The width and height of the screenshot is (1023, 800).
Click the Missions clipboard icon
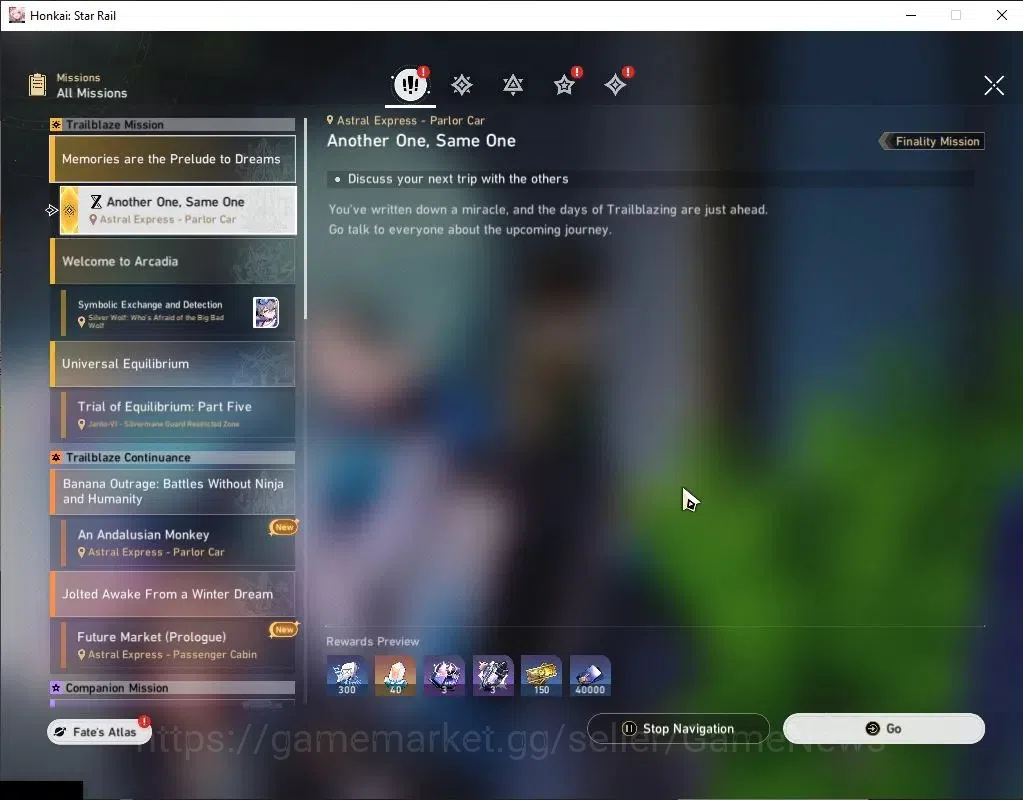click(x=38, y=85)
